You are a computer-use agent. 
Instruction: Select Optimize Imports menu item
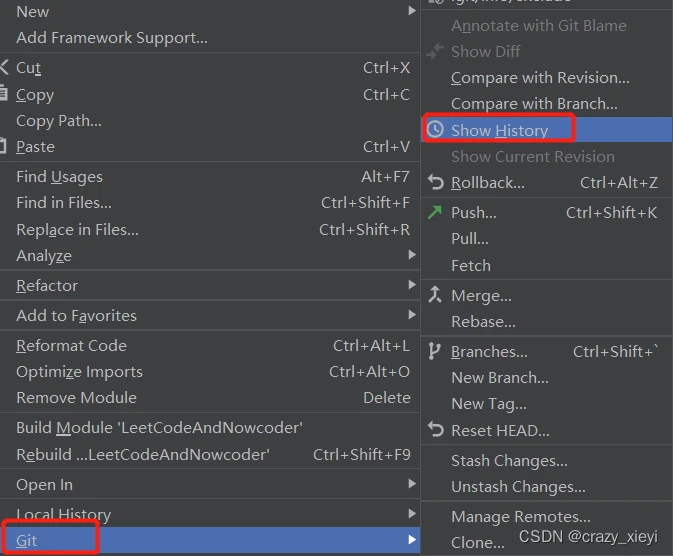click(x=209, y=372)
